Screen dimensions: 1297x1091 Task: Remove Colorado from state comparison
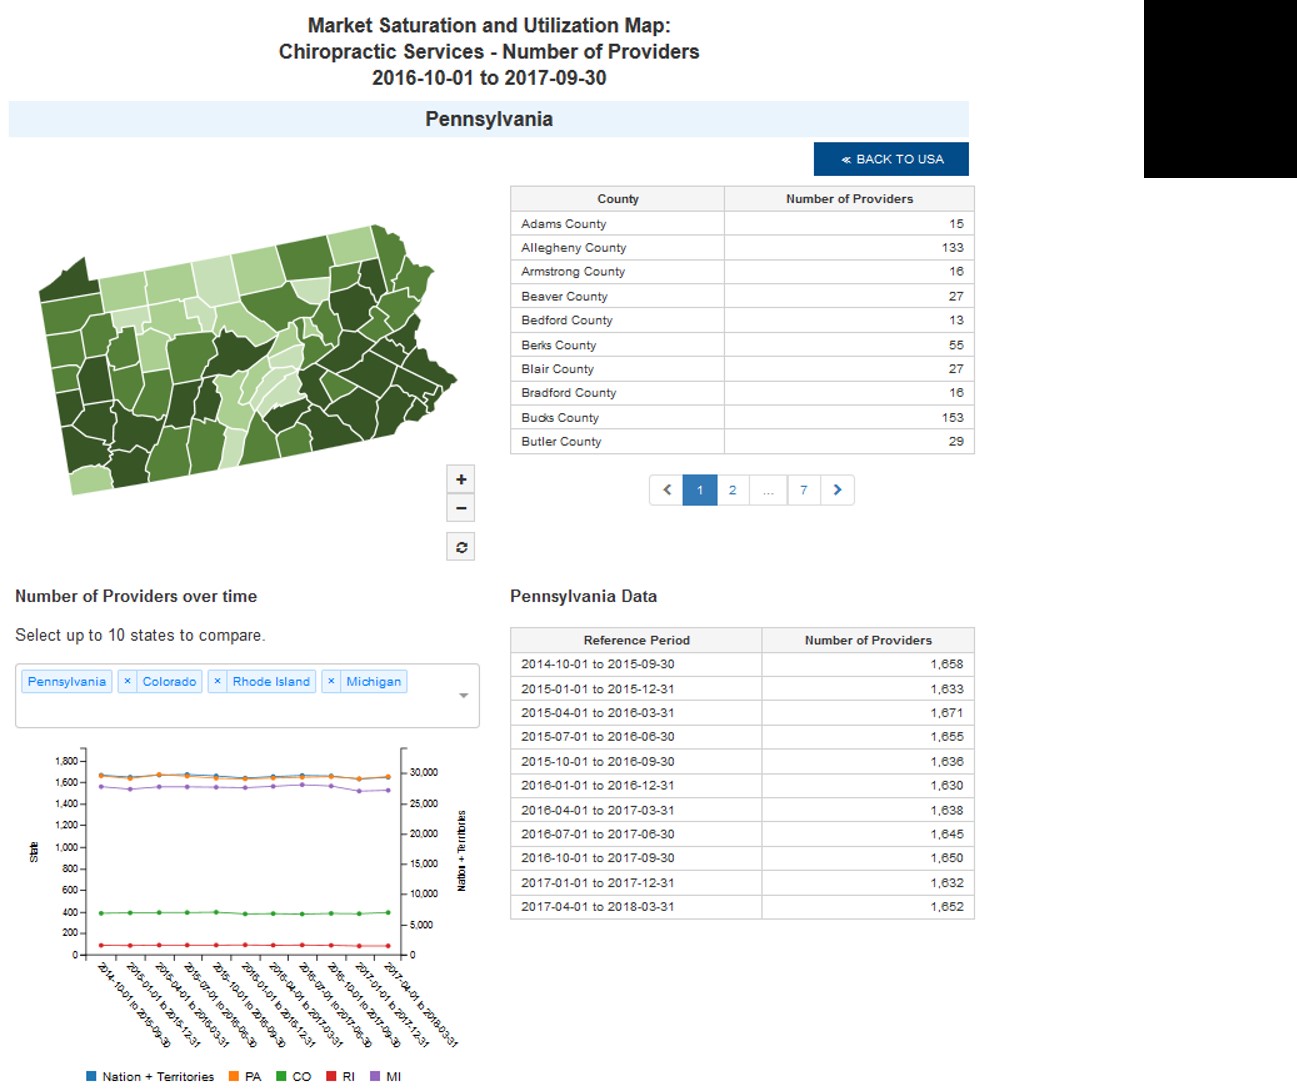(x=127, y=682)
